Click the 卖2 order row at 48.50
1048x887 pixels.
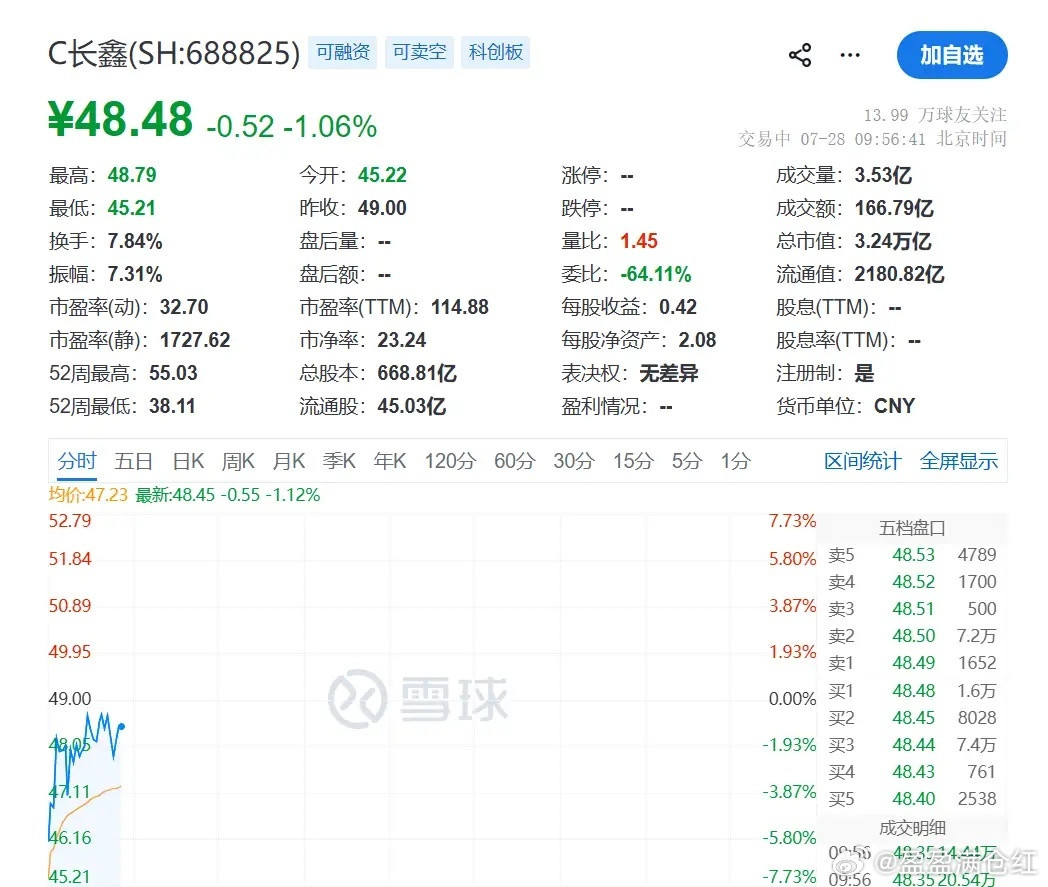(x=912, y=636)
